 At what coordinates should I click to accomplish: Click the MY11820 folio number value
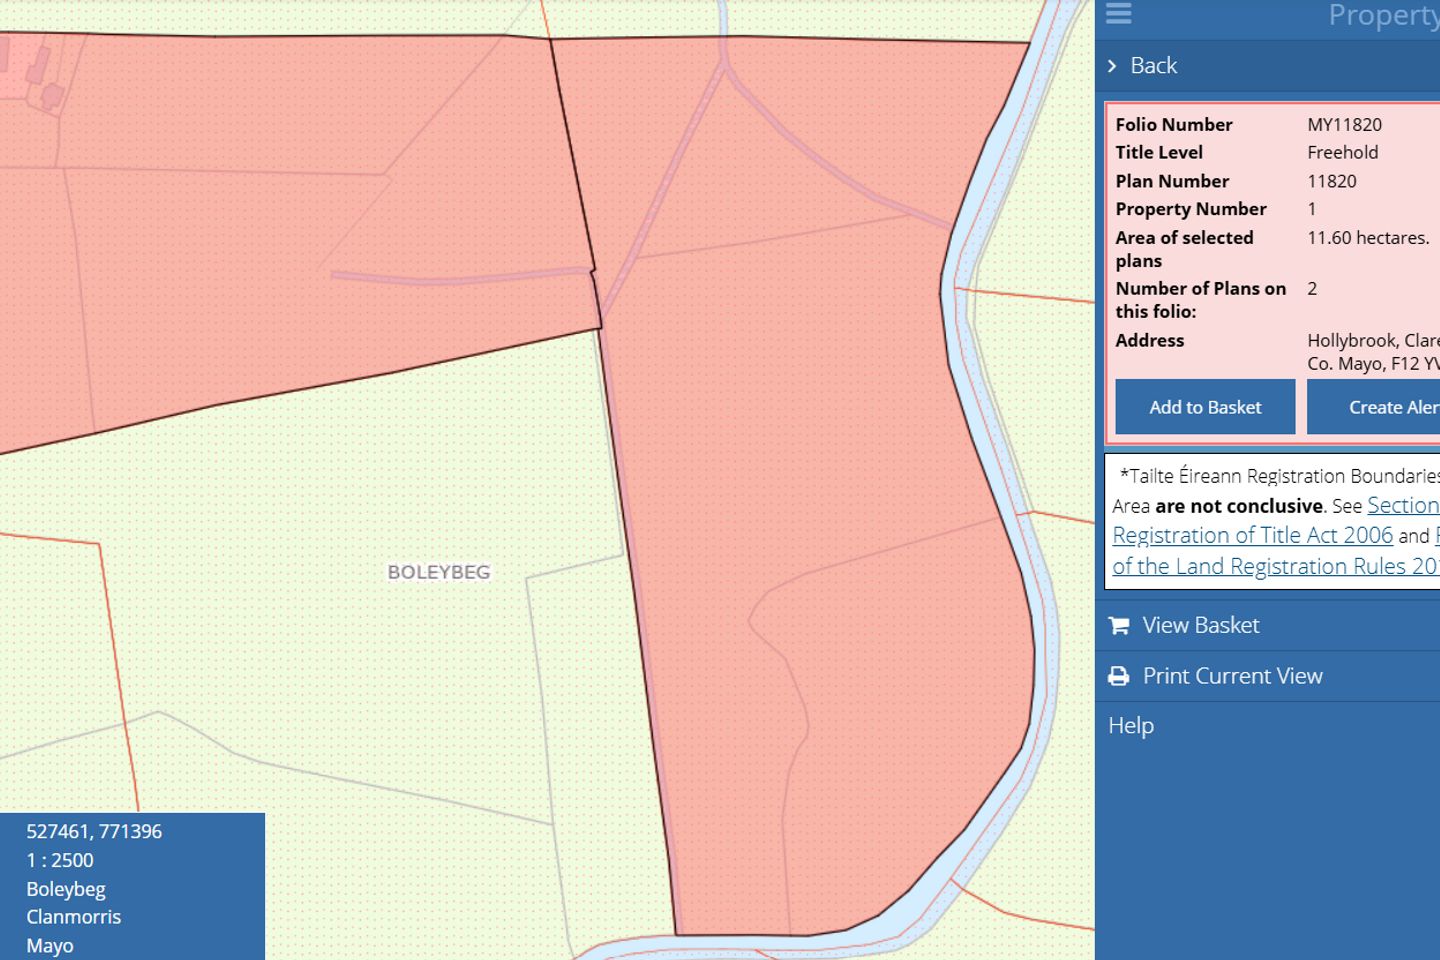point(1344,125)
